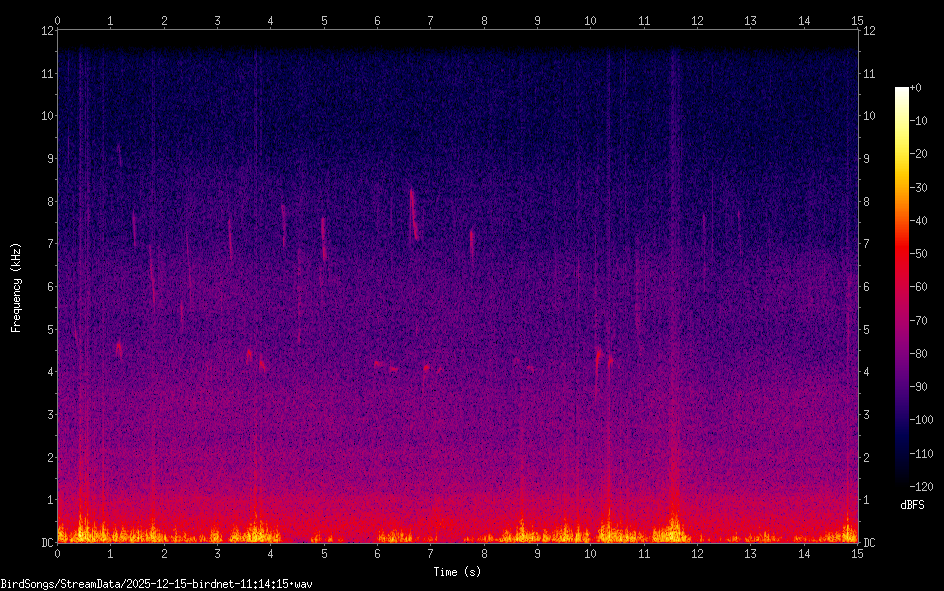Click the 7 kHz streak near 7.8 seconds
Screen dimensions: 944x591
[x=473, y=242]
